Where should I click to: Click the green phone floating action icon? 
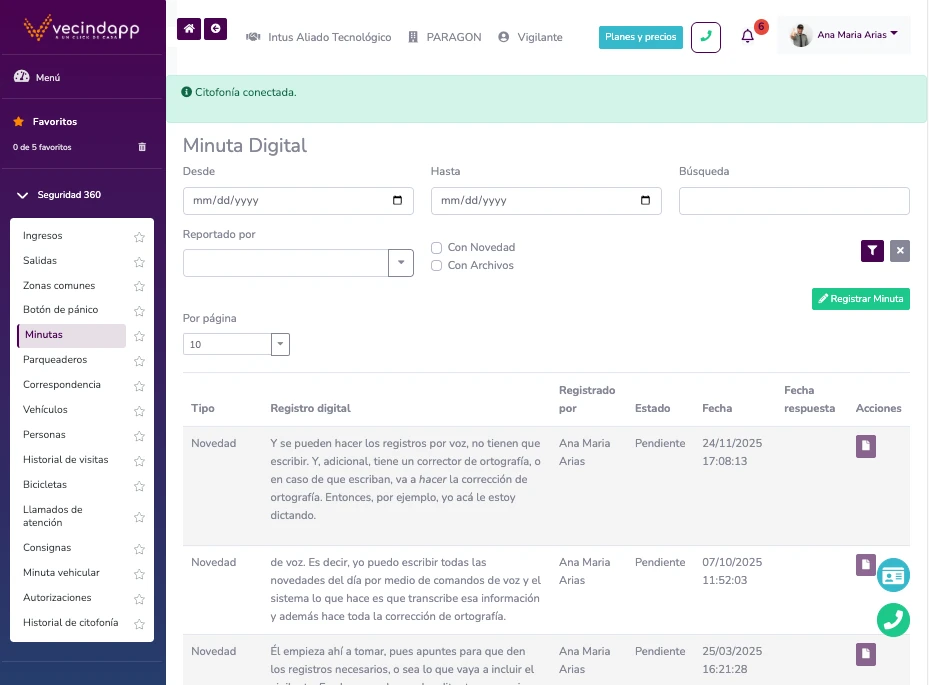893,620
